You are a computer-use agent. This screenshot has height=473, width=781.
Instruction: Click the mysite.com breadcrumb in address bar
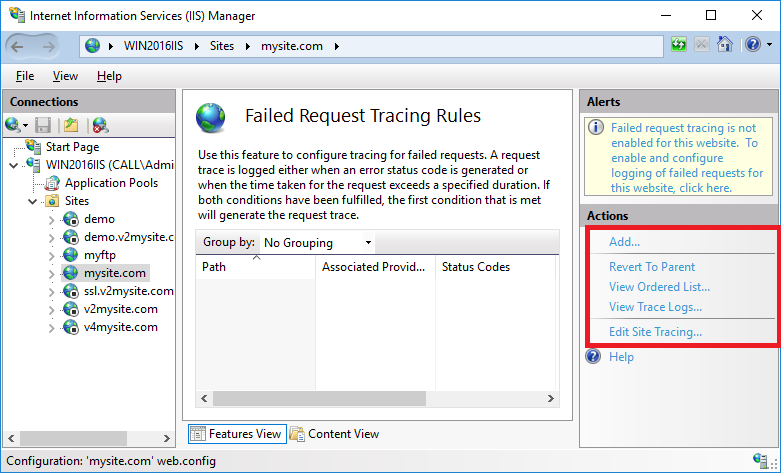292,46
